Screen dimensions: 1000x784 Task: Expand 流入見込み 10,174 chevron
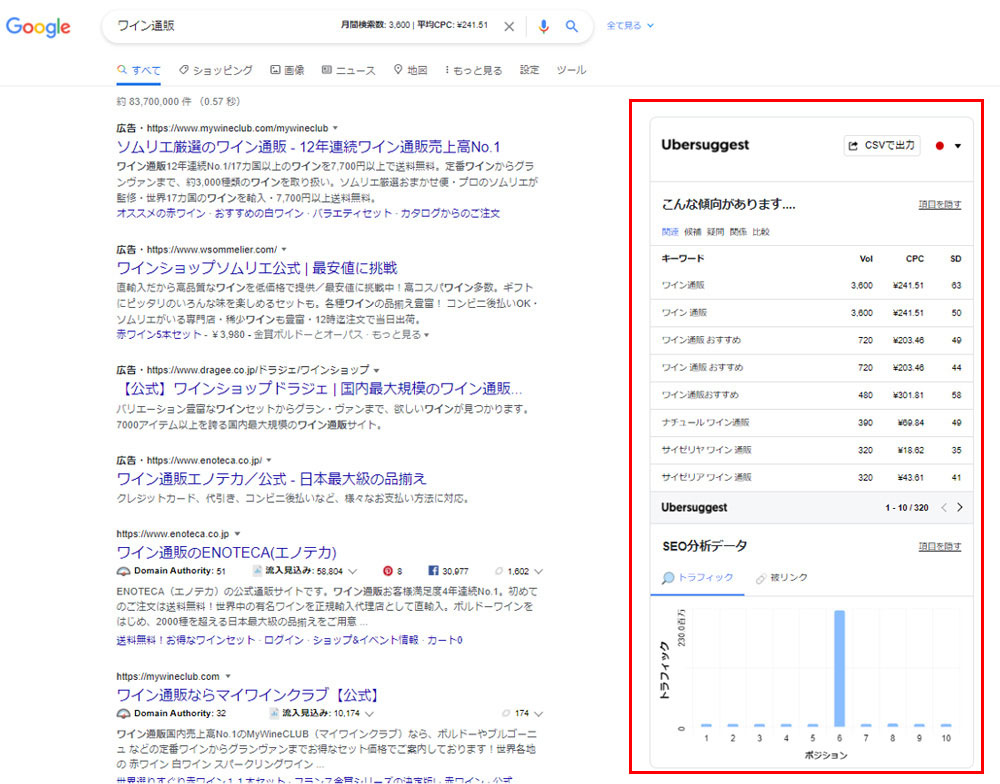[x=369, y=713]
